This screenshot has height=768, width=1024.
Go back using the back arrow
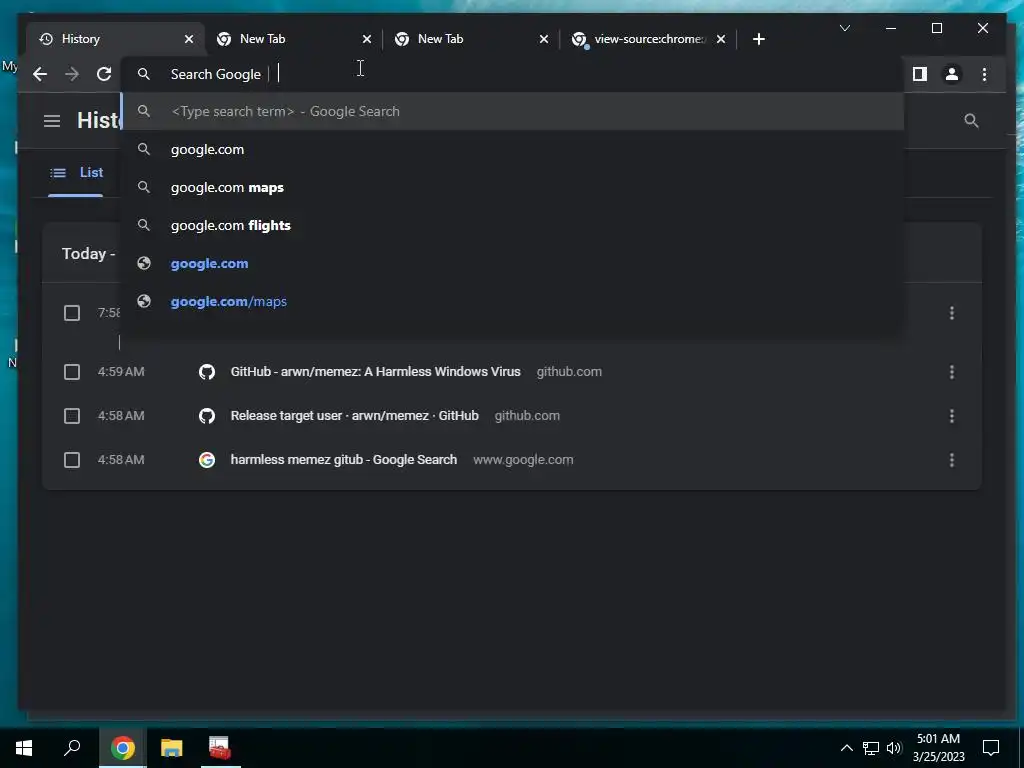pos(40,74)
